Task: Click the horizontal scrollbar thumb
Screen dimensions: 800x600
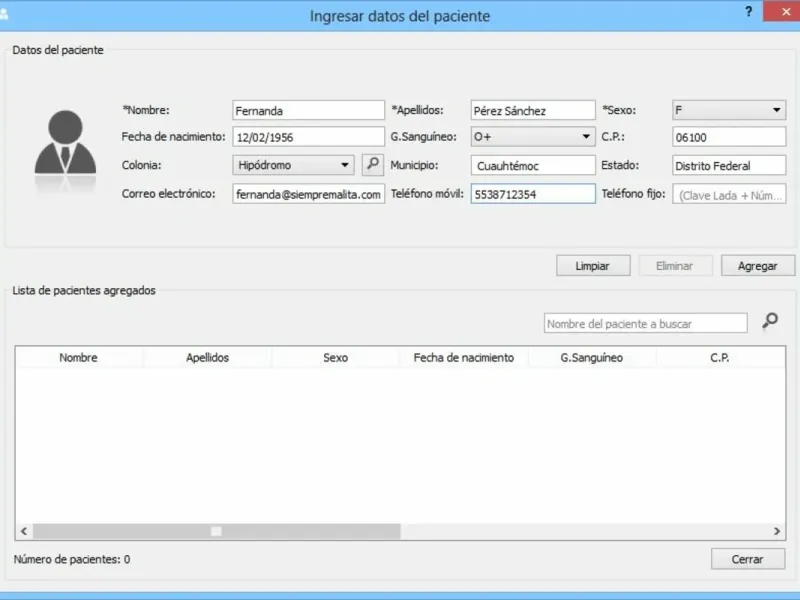Action: [x=217, y=531]
